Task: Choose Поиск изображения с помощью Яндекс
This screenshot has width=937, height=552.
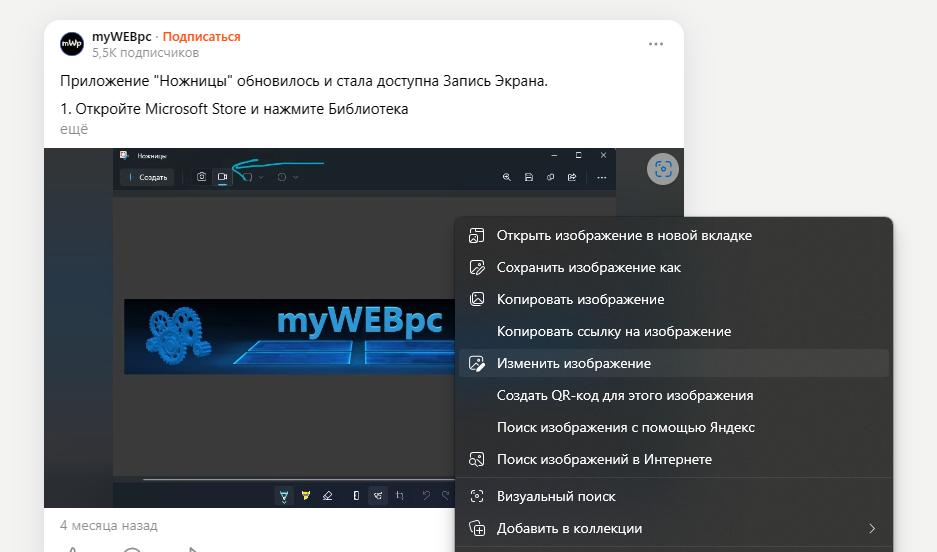Action: coord(673,427)
